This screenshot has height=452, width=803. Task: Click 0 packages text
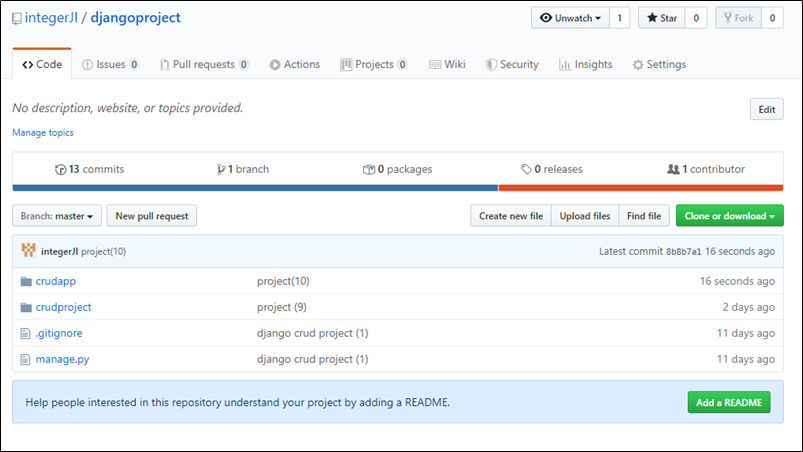tap(405, 169)
